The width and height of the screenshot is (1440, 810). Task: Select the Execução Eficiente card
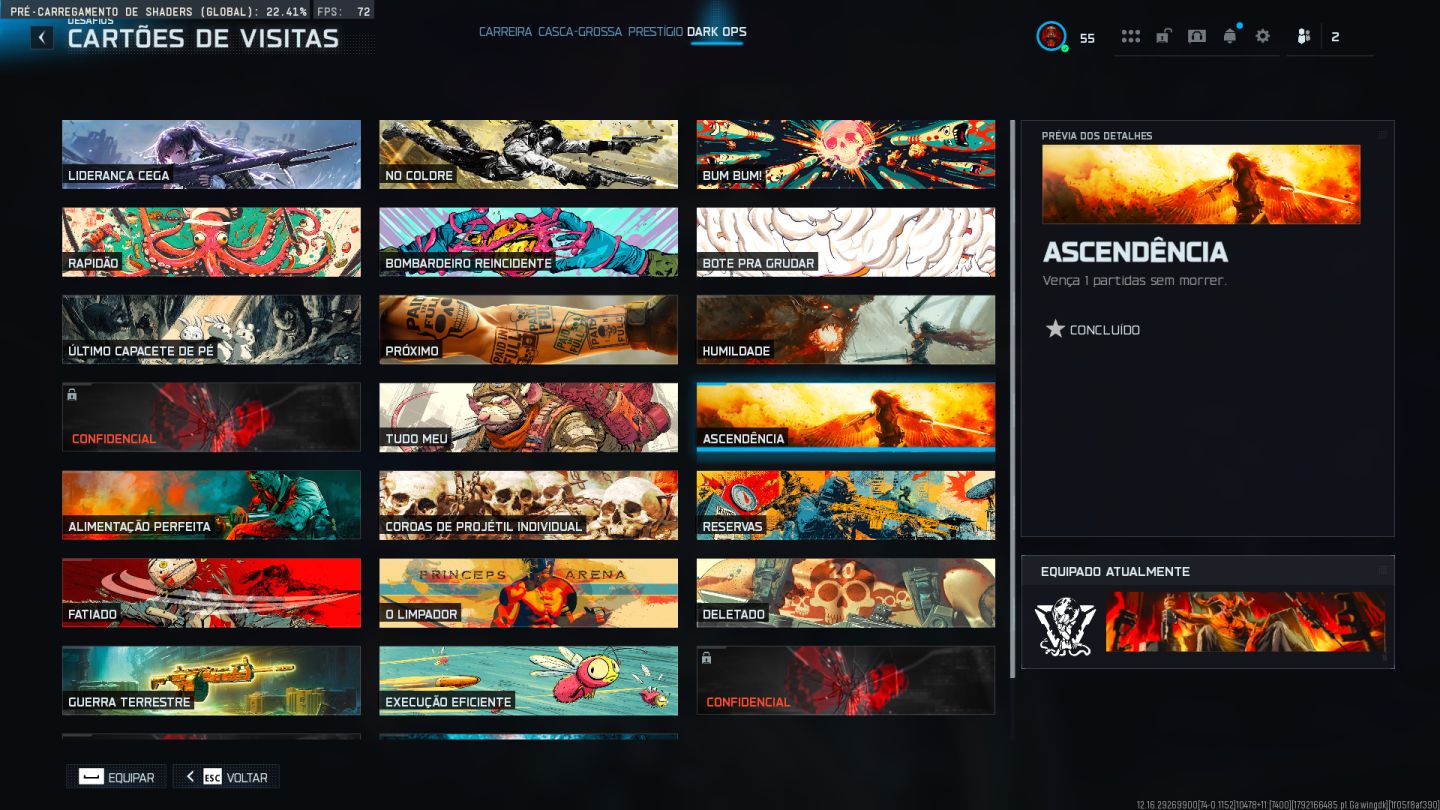[528, 680]
